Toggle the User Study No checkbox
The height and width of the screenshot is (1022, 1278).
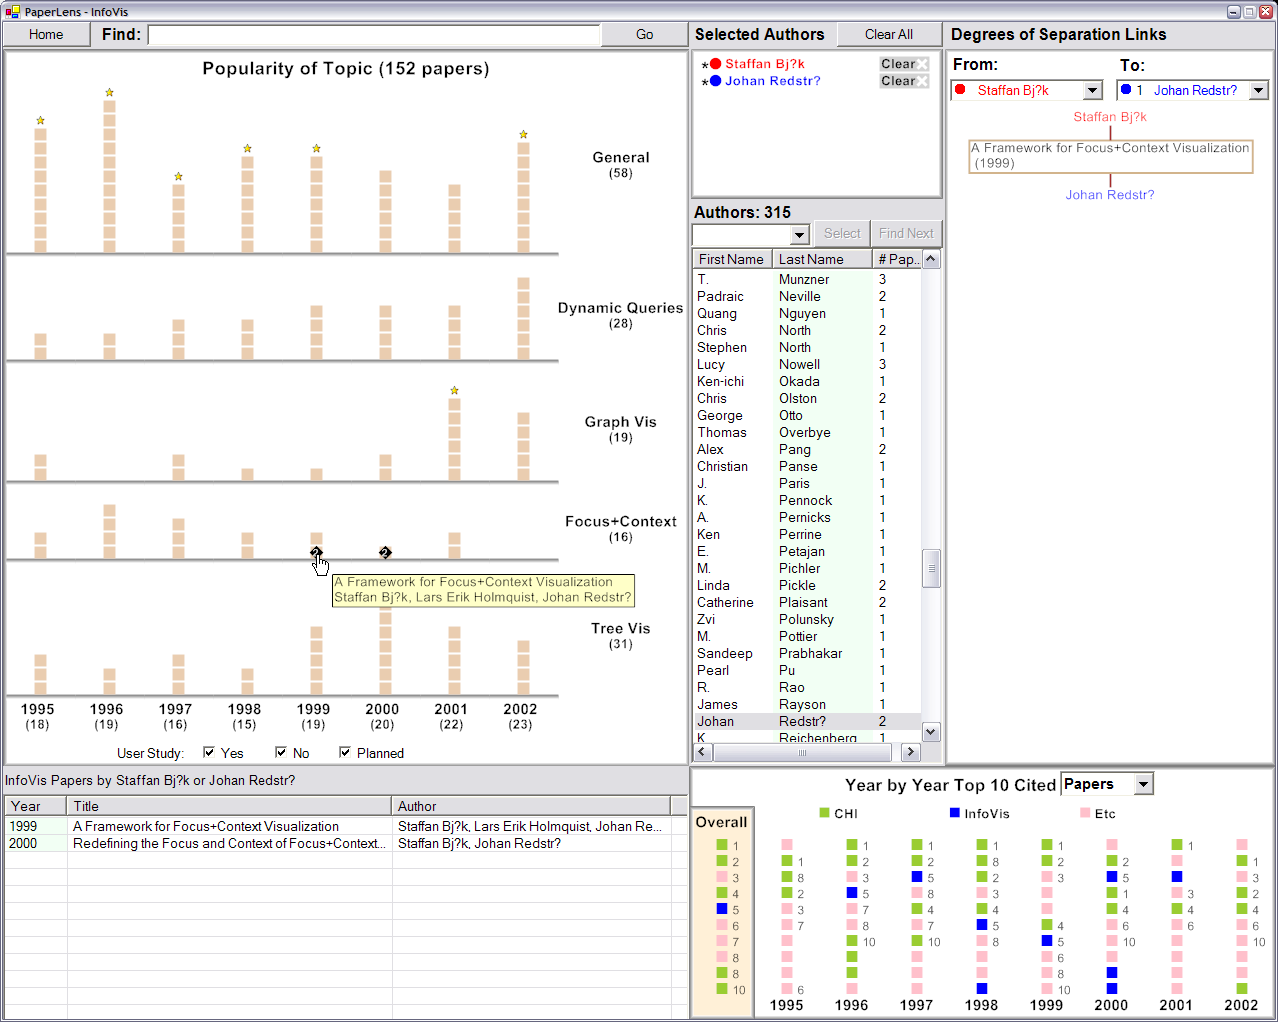pyautogui.click(x=281, y=752)
